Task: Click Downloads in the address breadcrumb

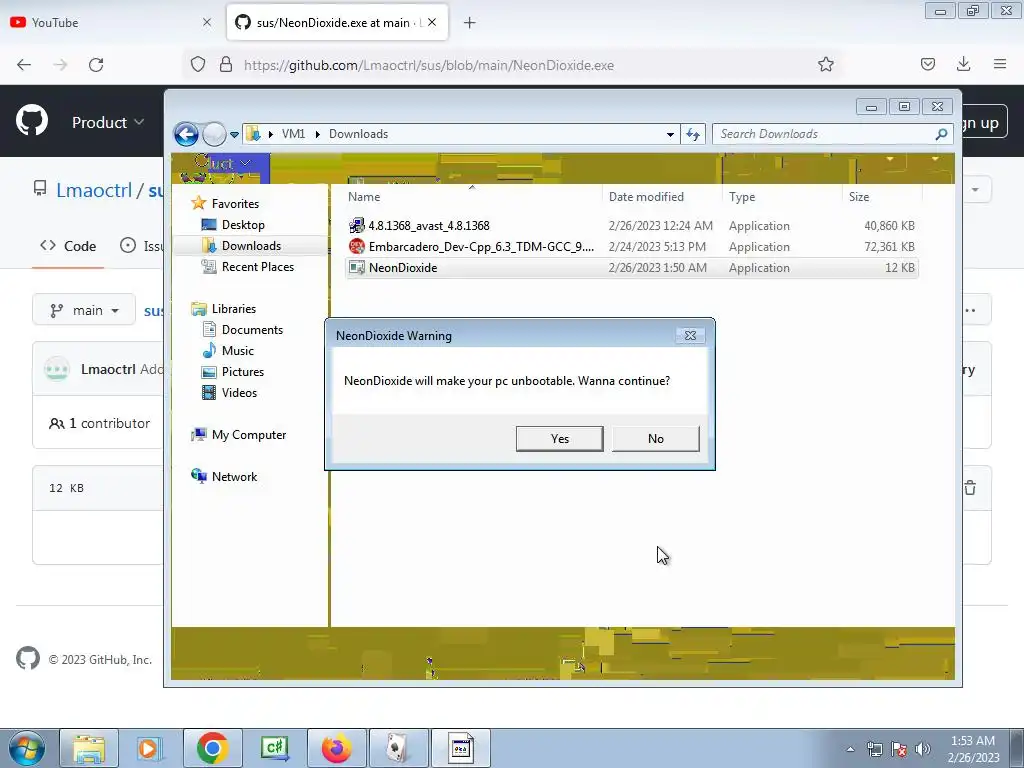Action: (359, 134)
